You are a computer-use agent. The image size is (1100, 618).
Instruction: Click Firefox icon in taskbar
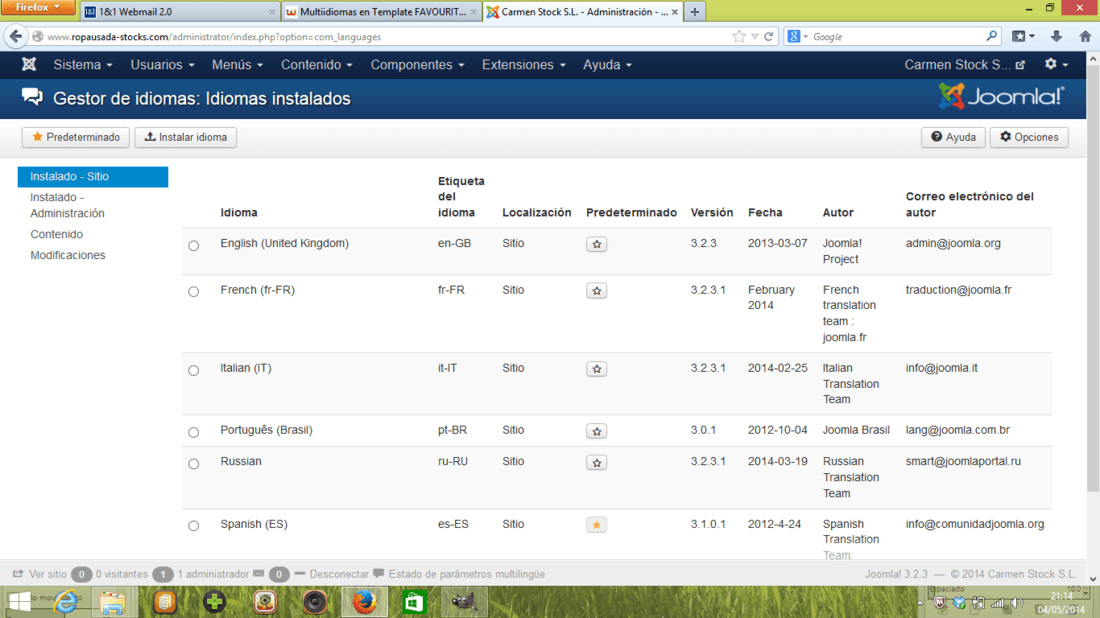pyautogui.click(x=364, y=602)
